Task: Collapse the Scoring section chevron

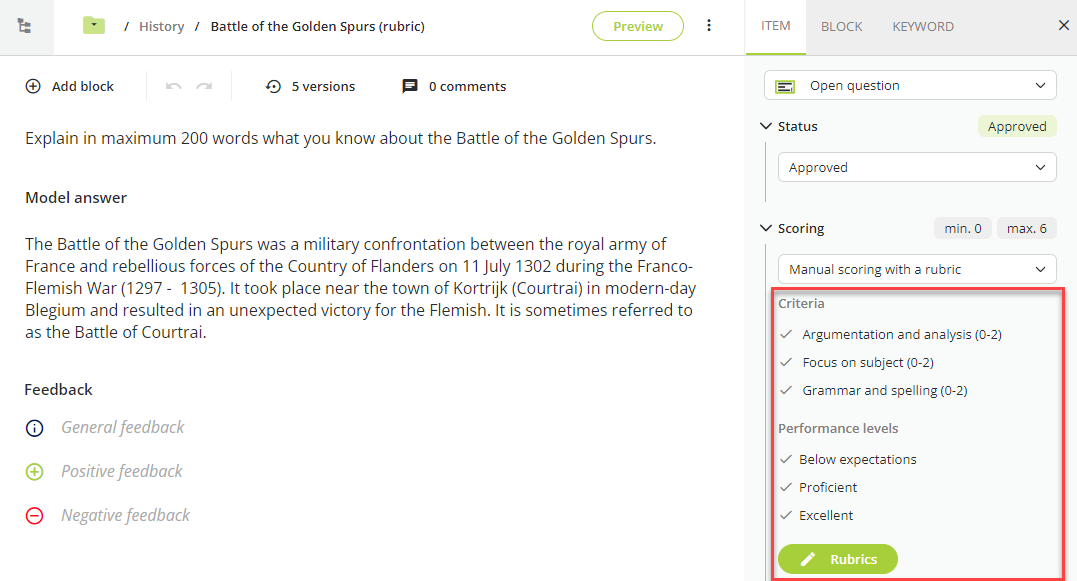Action: (x=766, y=228)
